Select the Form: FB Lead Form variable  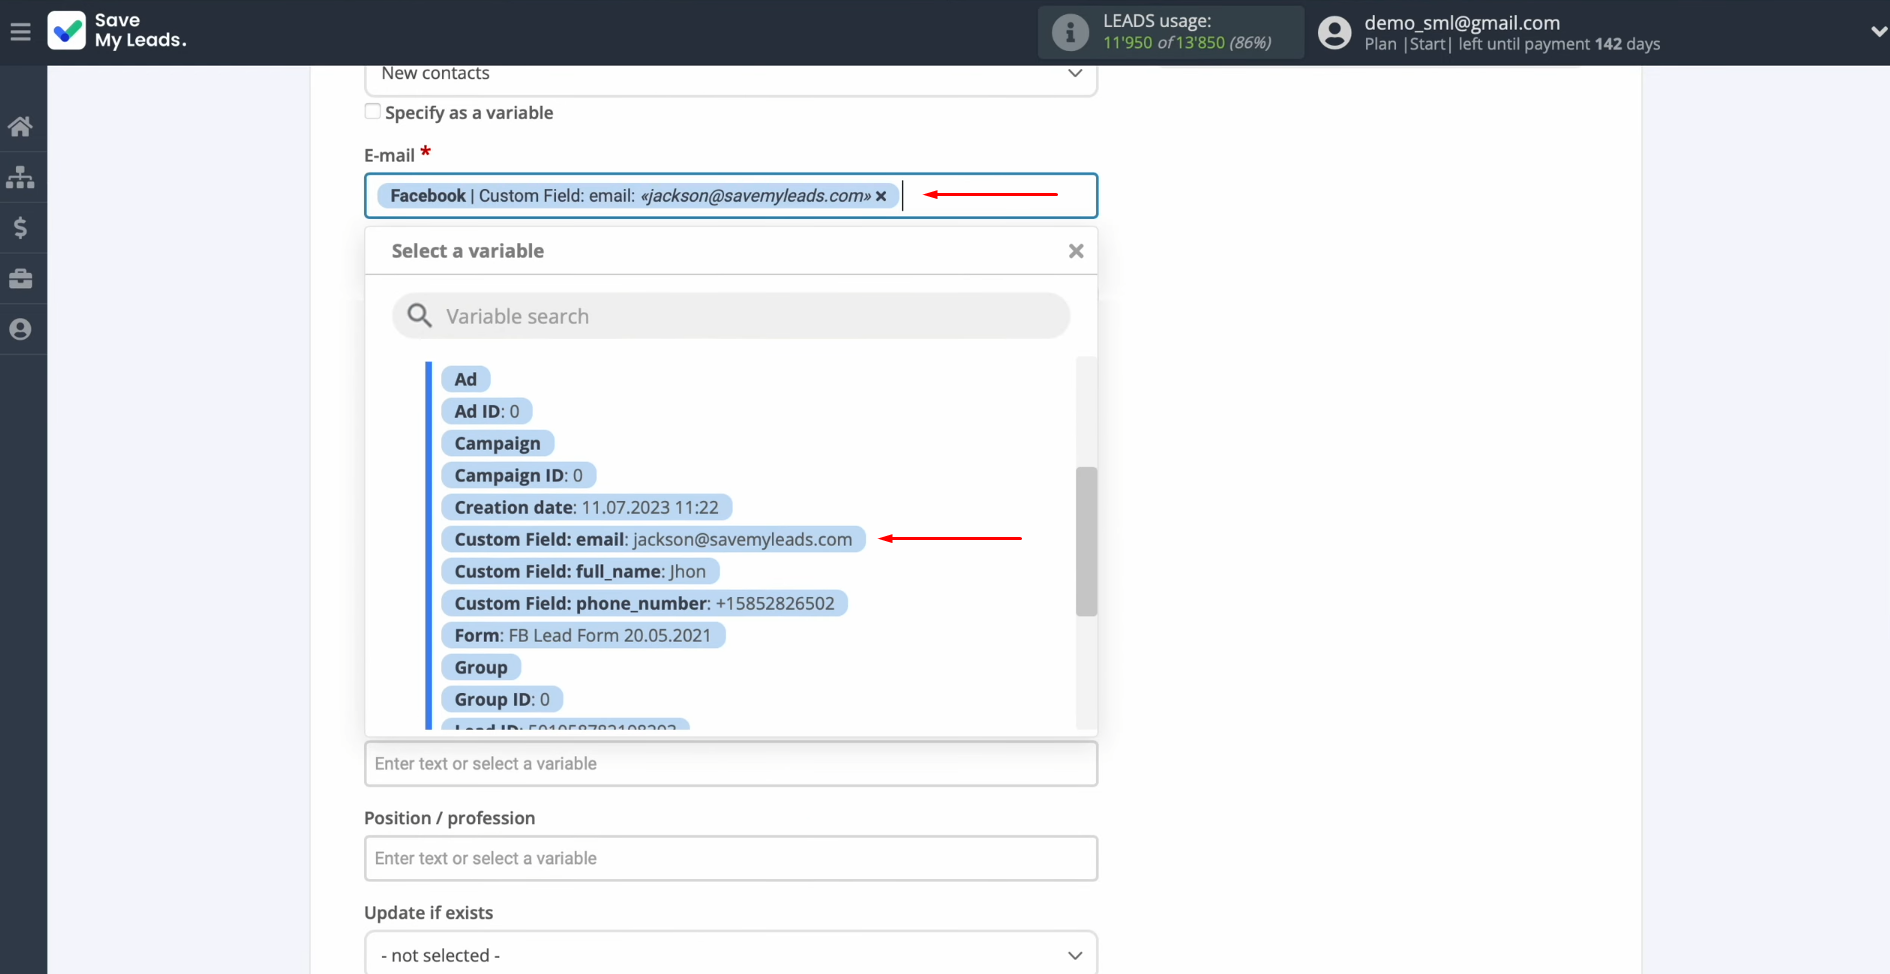[583, 635]
